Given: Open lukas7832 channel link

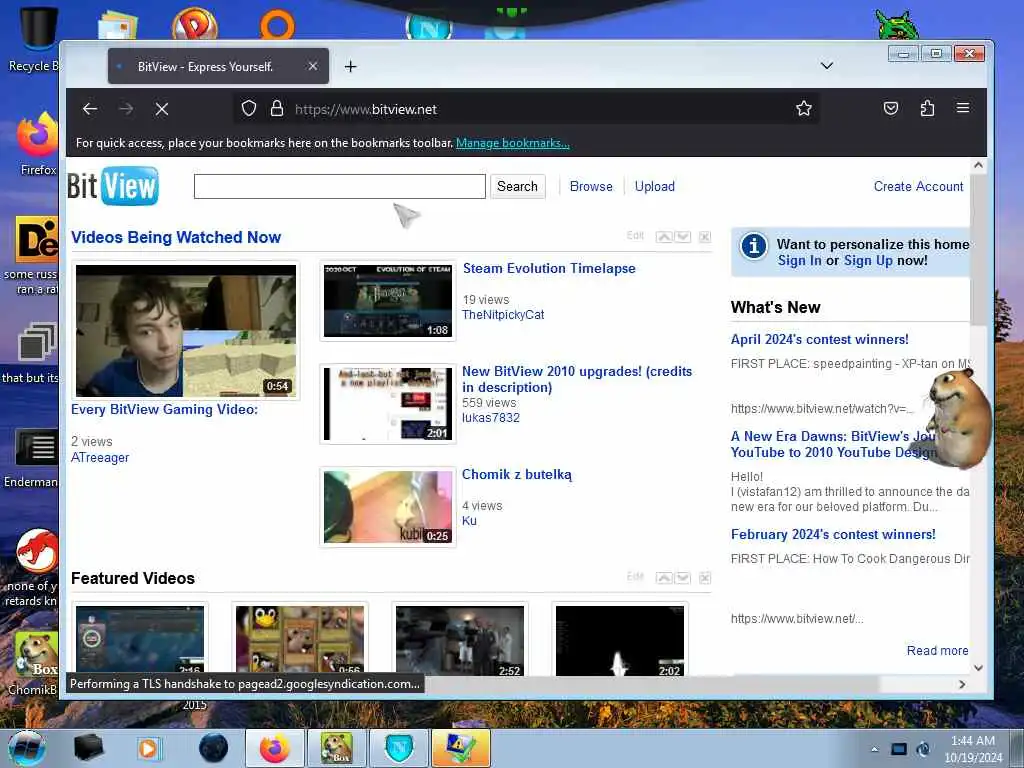Looking at the screenshot, I should (x=490, y=418).
